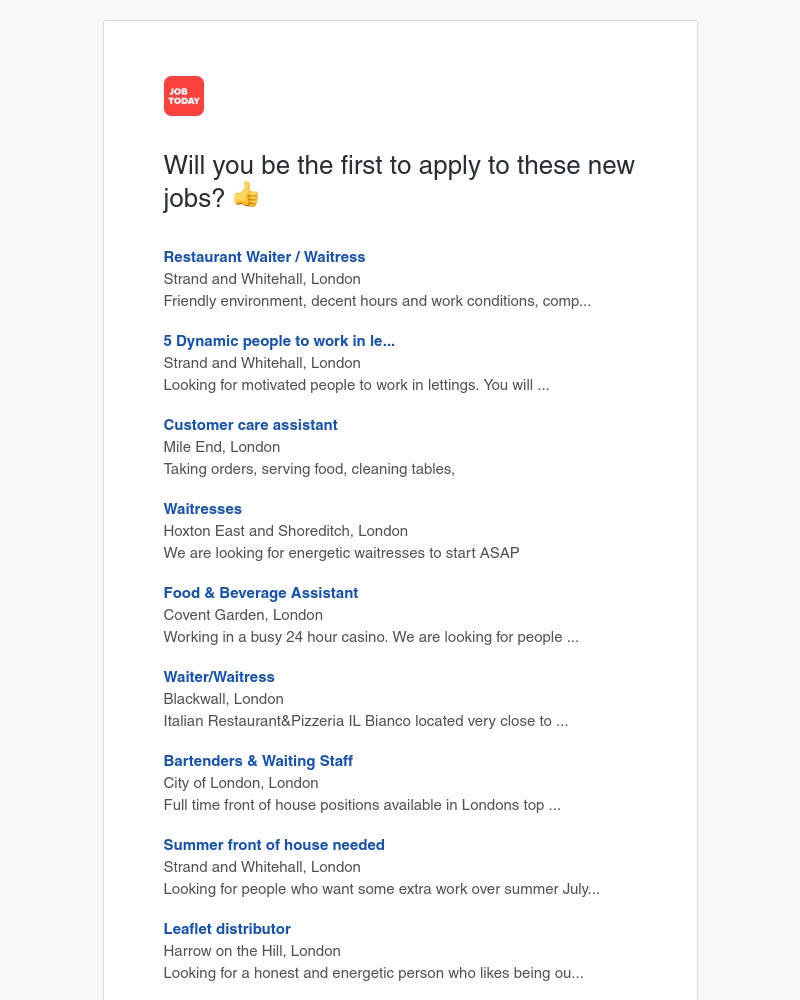The height and width of the screenshot is (1000, 800).
Task: Click the heading about applying to new jobs
Action: (x=399, y=181)
